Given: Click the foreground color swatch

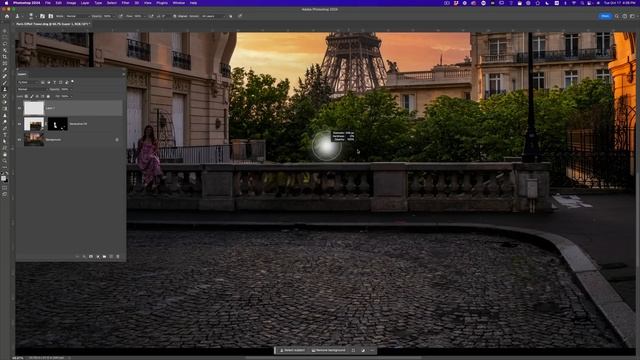Looking at the screenshot, I should click(3, 179).
